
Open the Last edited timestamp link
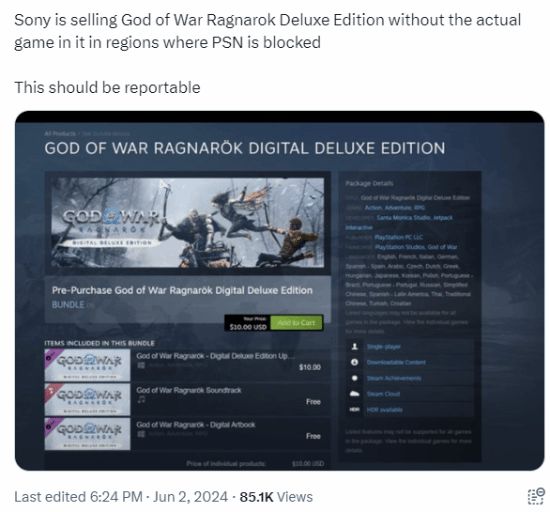pyautogui.click(x=121, y=497)
